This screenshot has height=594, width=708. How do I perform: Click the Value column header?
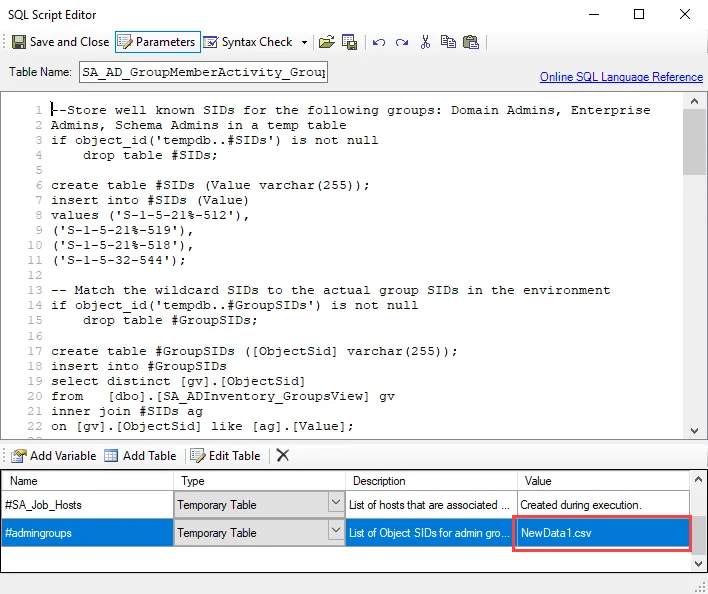pos(603,481)
